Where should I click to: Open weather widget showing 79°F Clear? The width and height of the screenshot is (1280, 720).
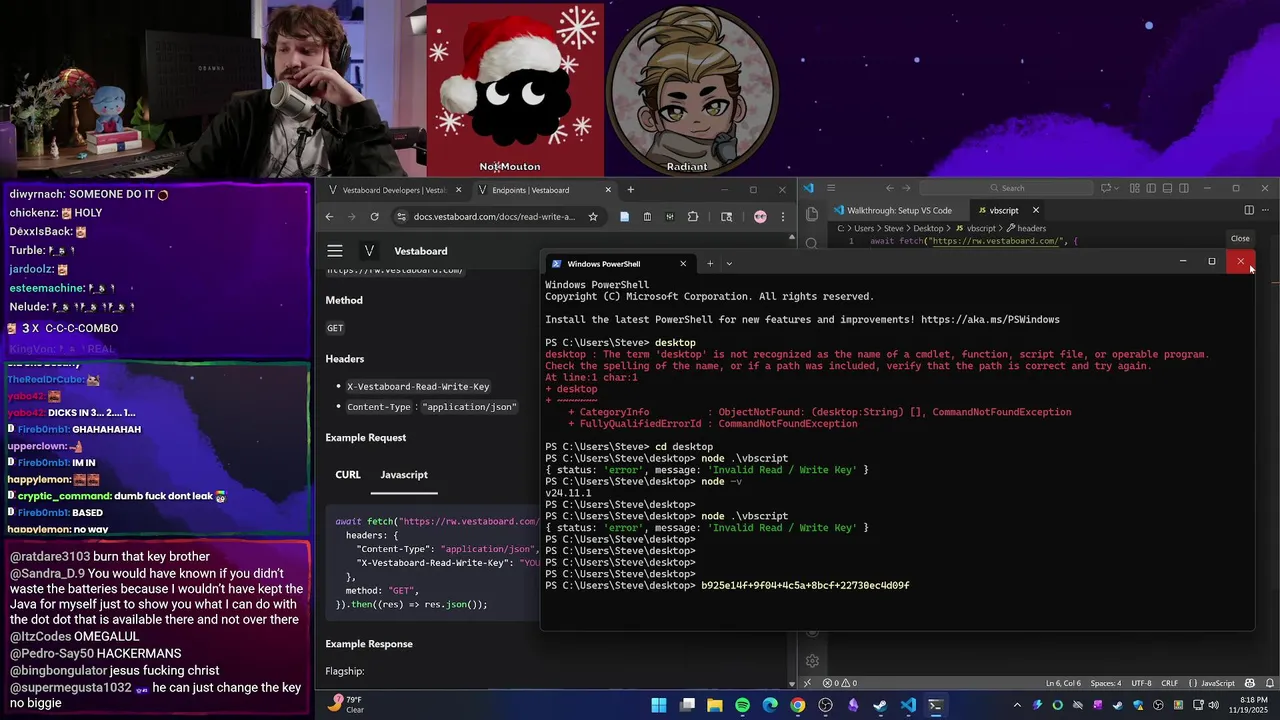pyautogui.click(x=346, y=704)
